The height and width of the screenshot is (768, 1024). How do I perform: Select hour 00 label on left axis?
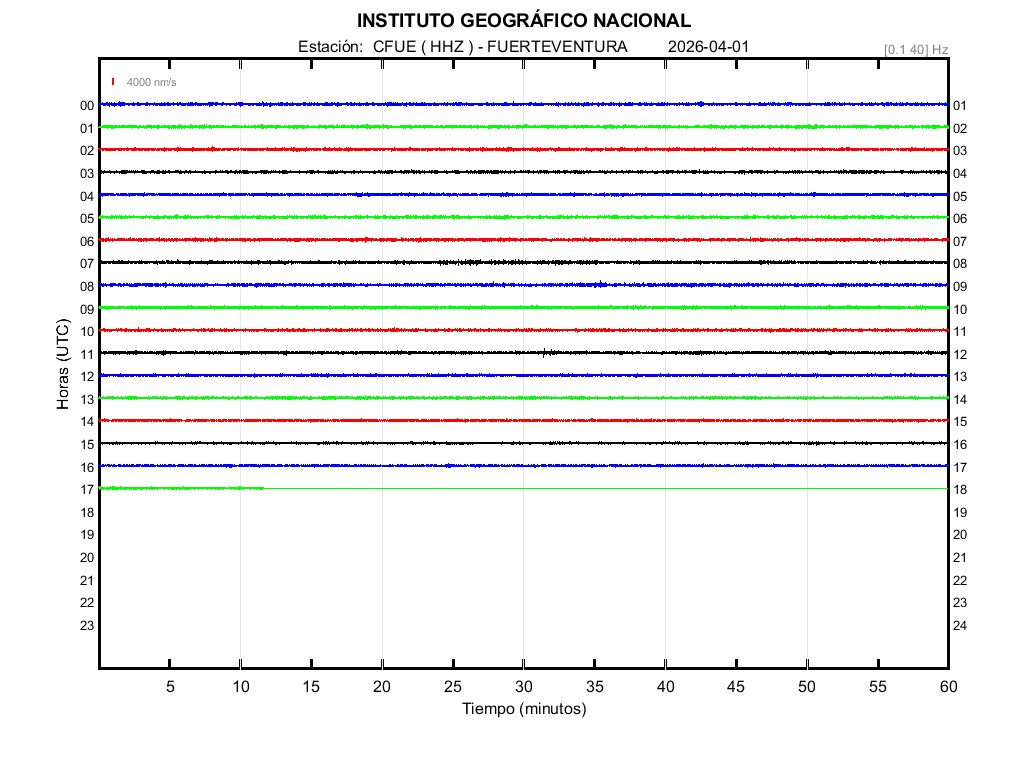(87, 105)
